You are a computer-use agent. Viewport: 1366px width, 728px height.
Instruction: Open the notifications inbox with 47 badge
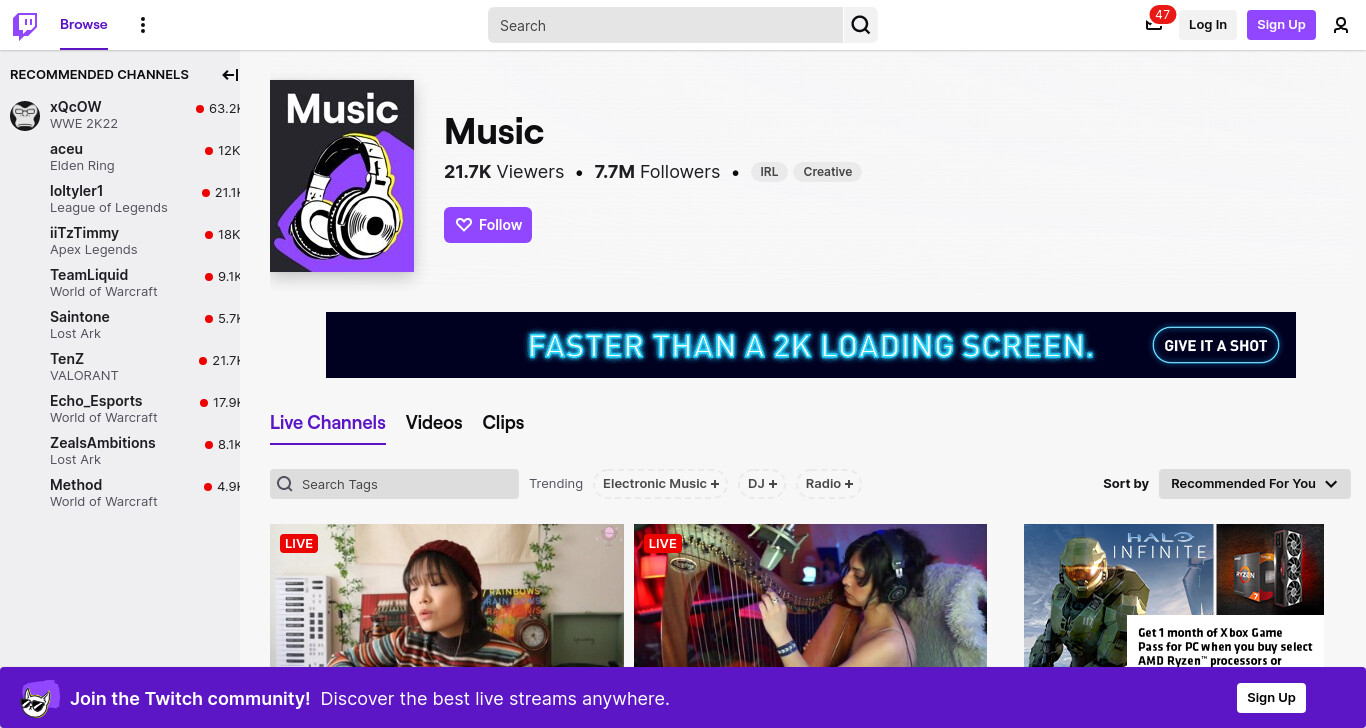pos(1154,25)
